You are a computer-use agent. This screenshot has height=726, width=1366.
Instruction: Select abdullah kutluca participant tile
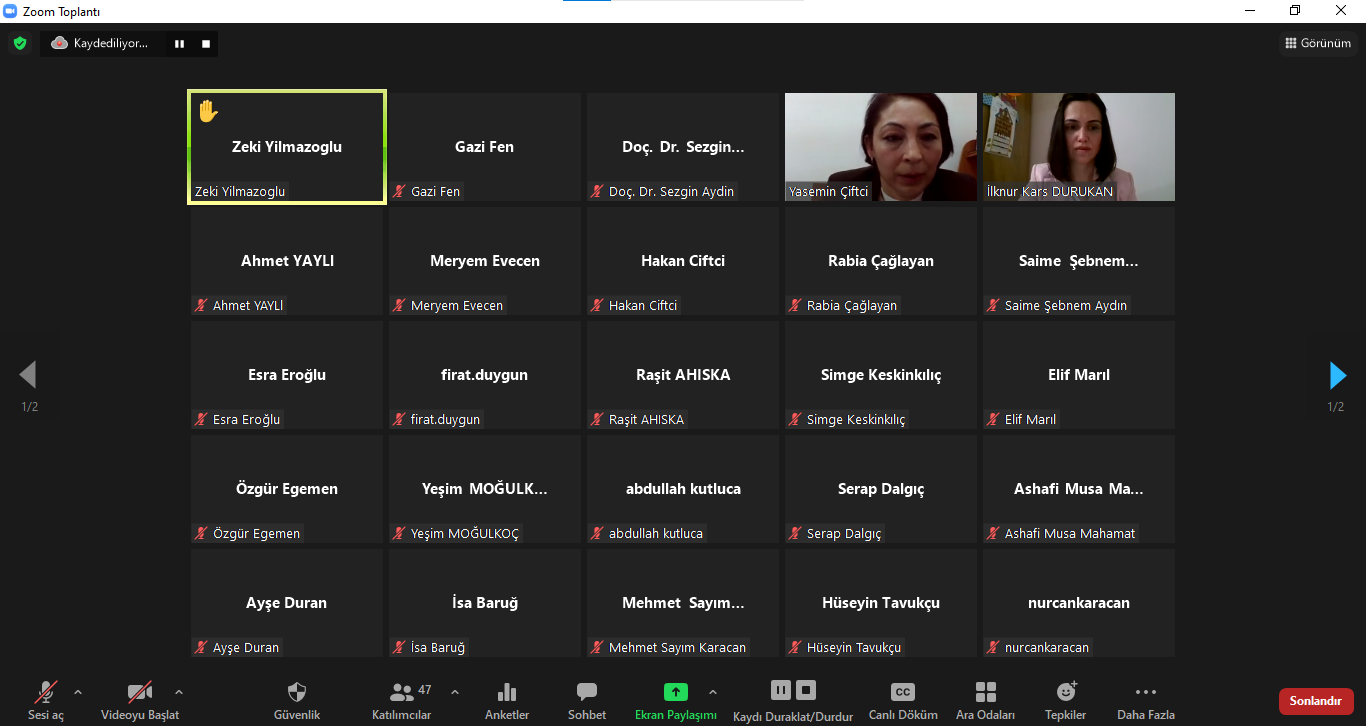(x=683, y=489)
